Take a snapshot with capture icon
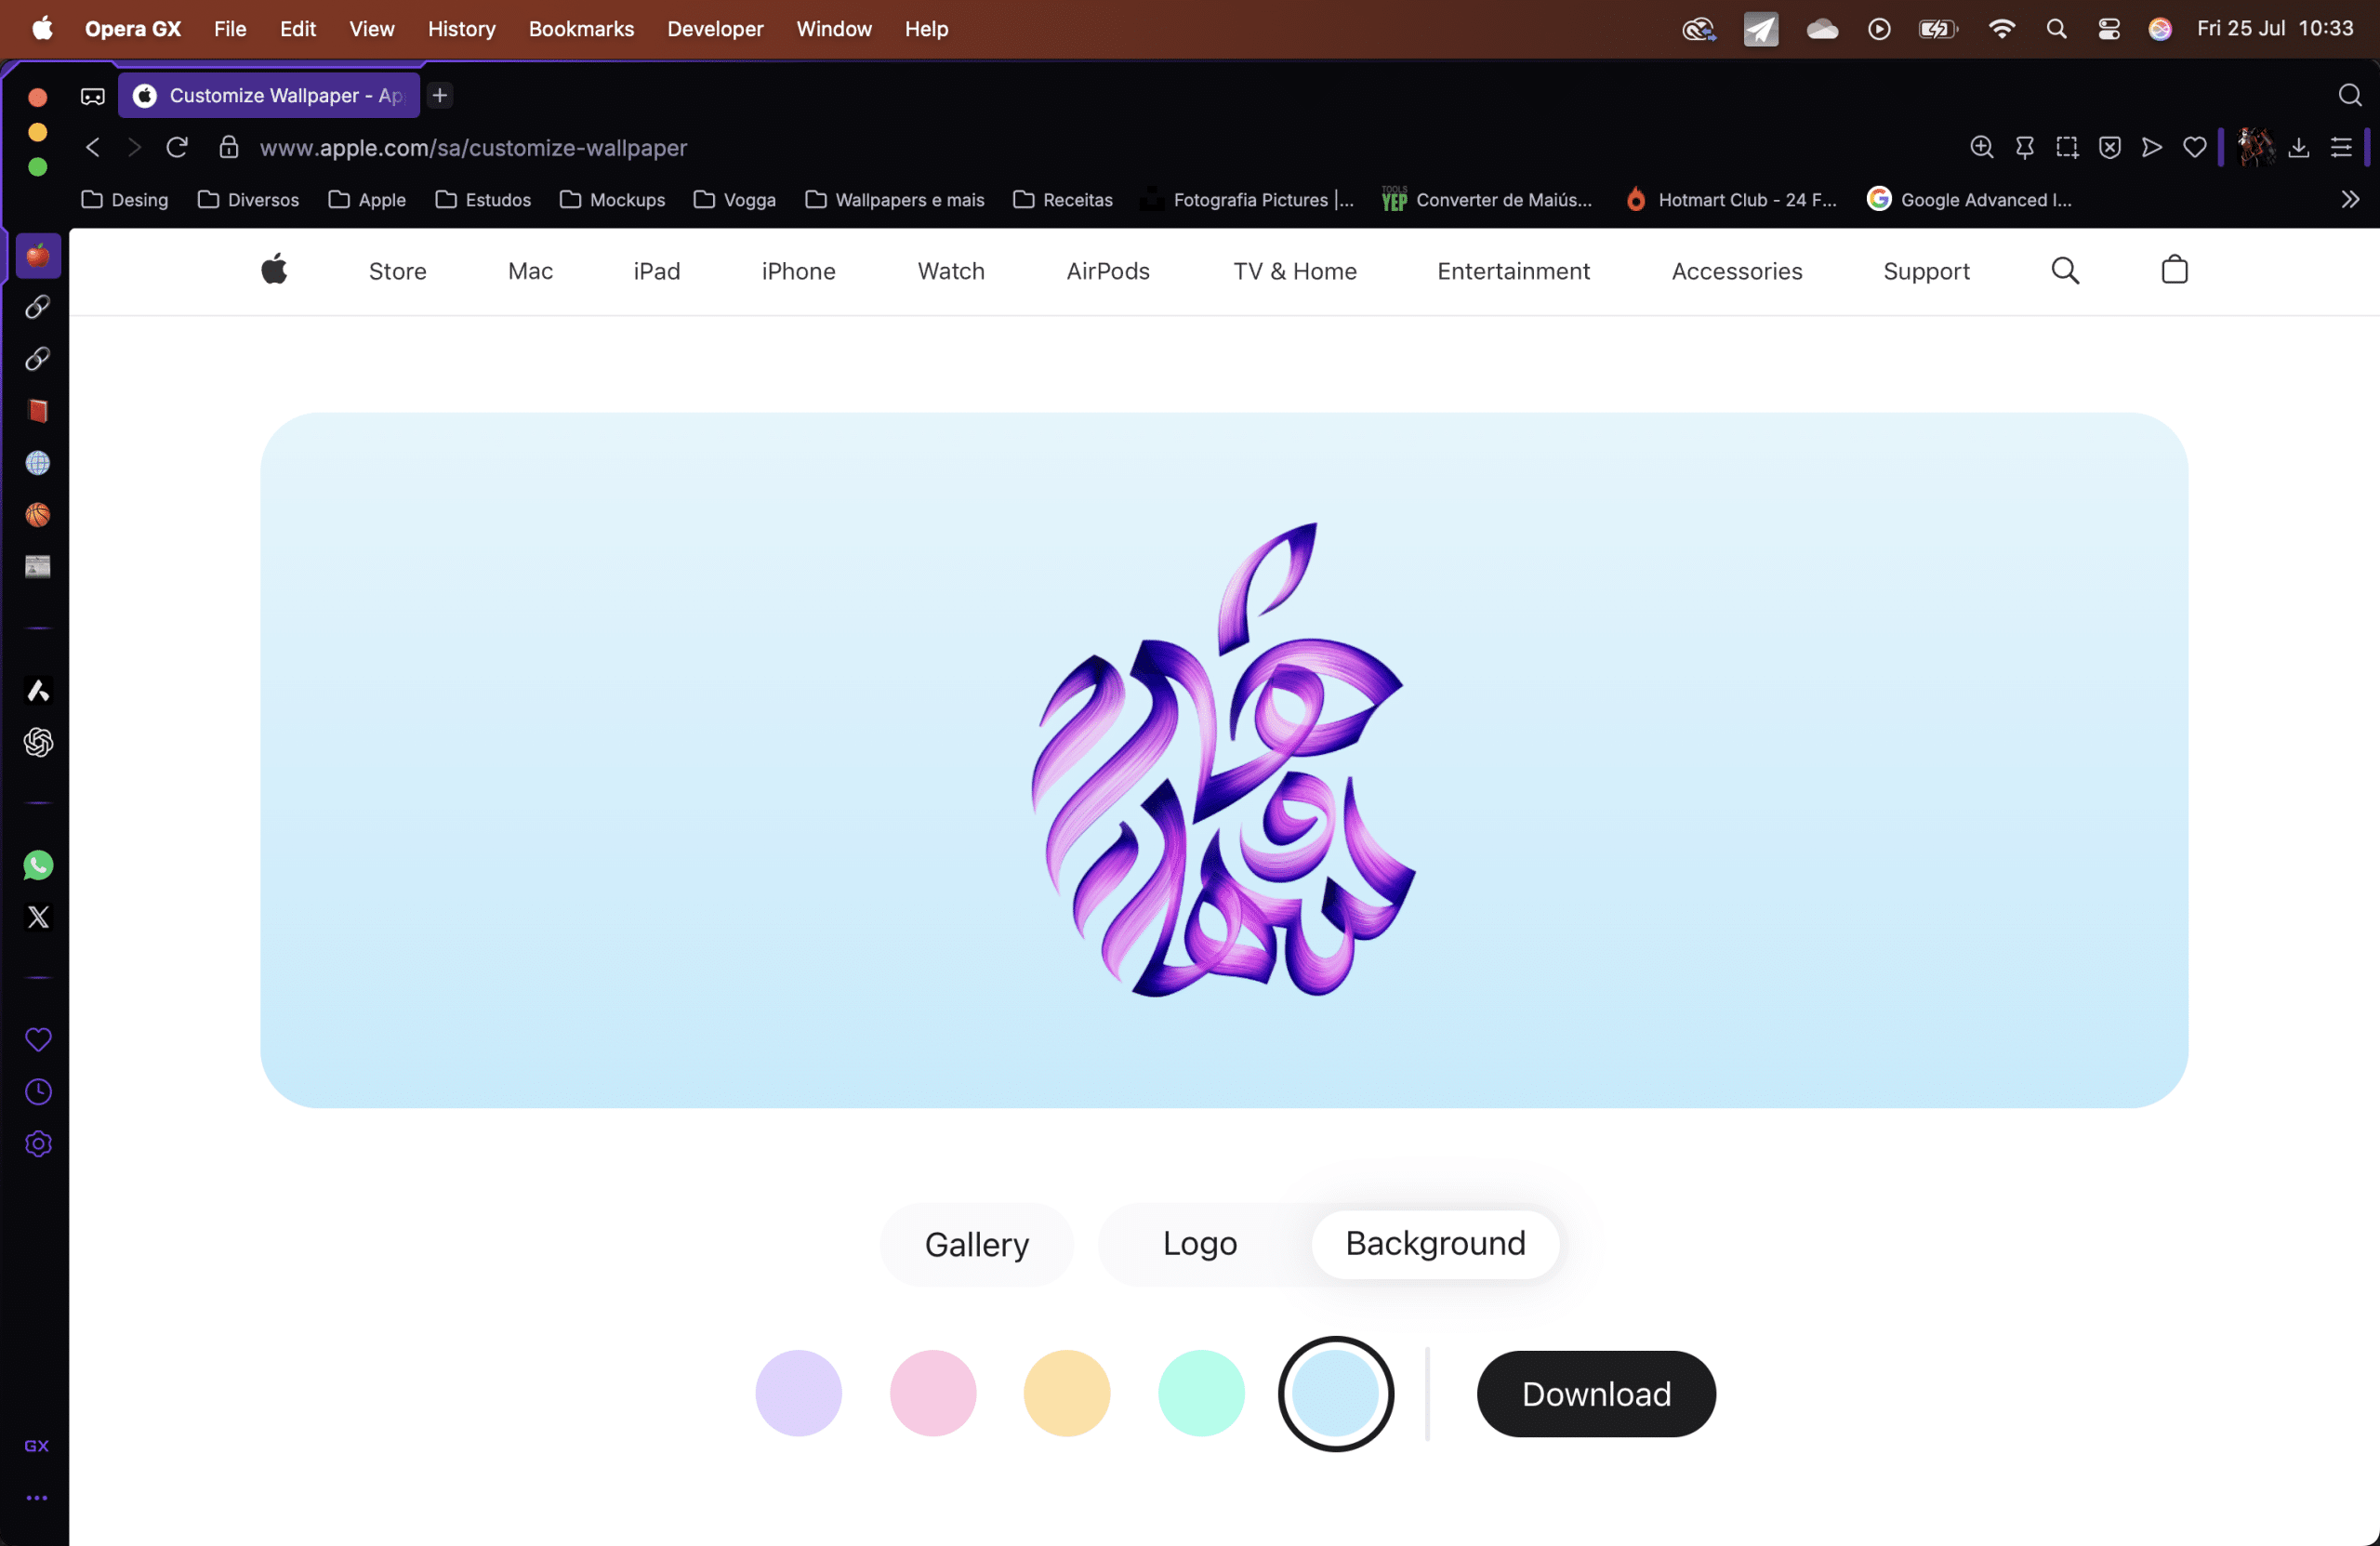Image resolution: width=2380 pixels, height=1546 pixels. tap(2067, 148)
